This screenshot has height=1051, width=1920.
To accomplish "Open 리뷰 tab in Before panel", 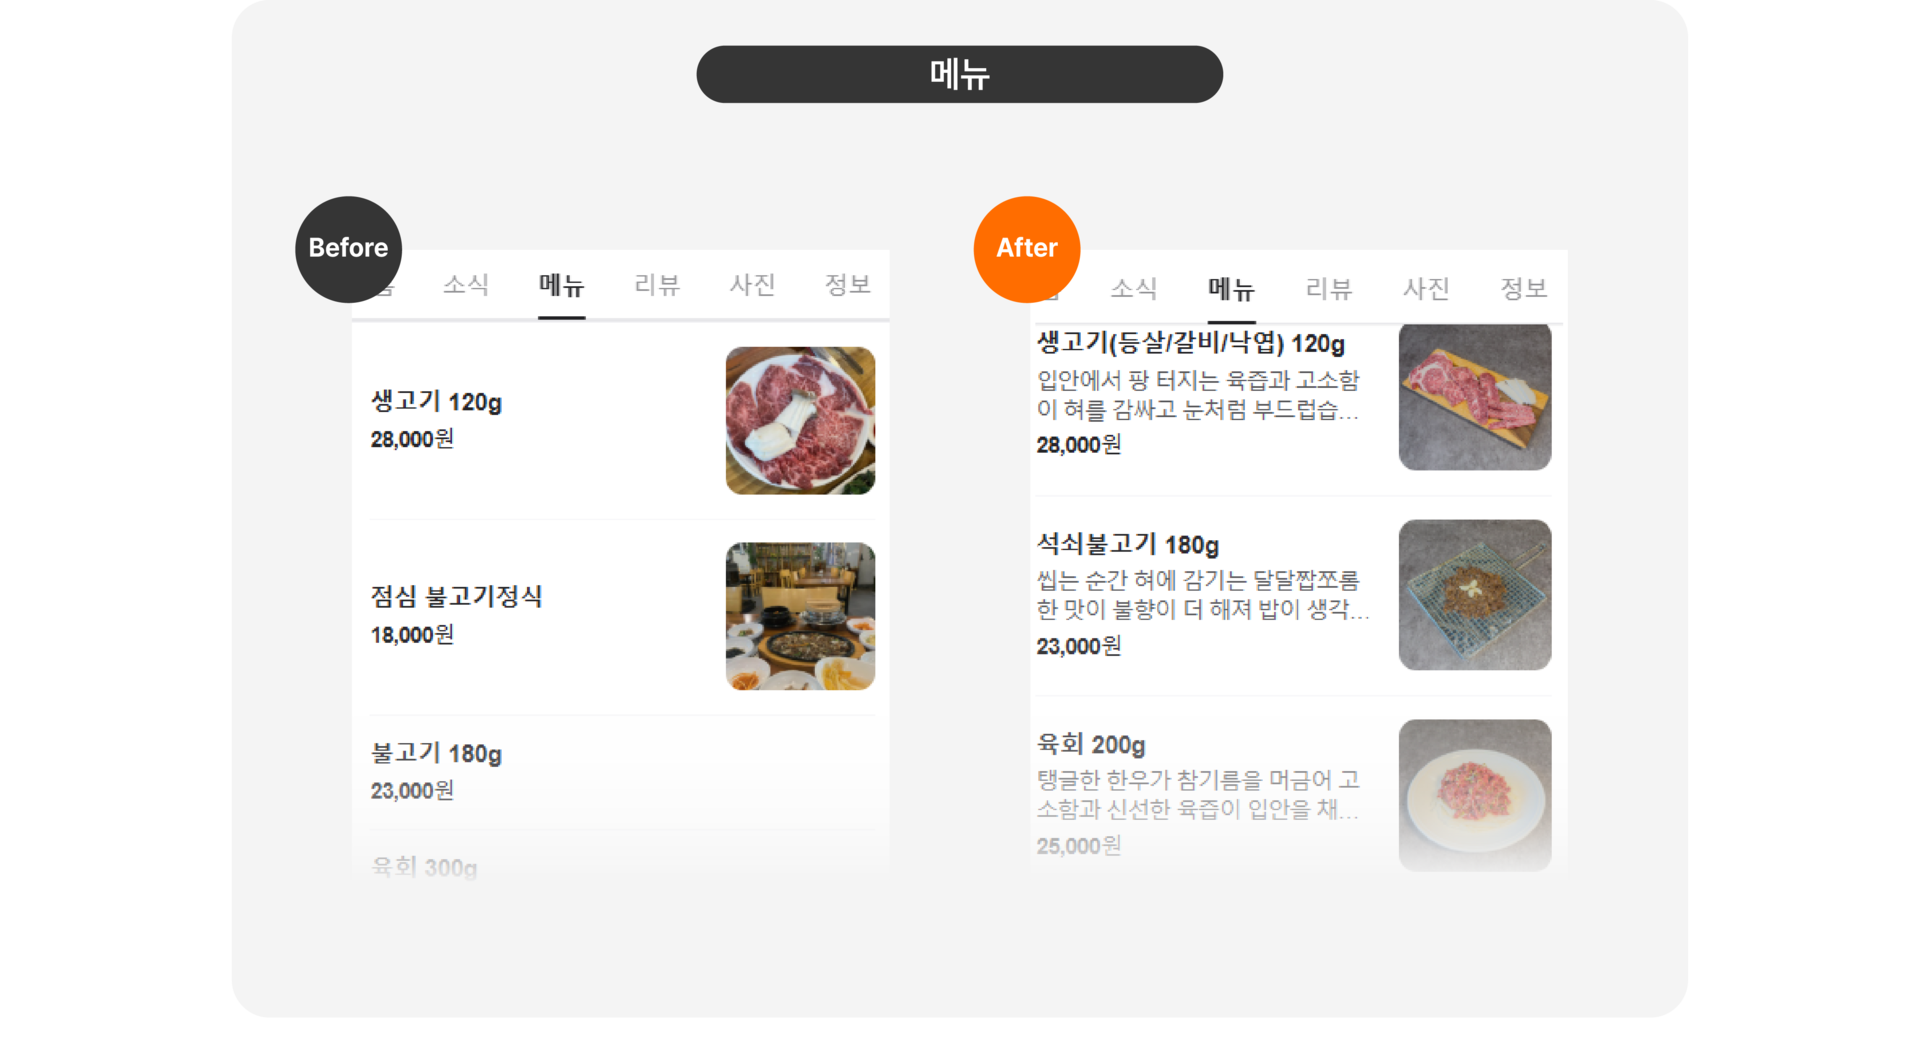I will (x=657, y=285).
